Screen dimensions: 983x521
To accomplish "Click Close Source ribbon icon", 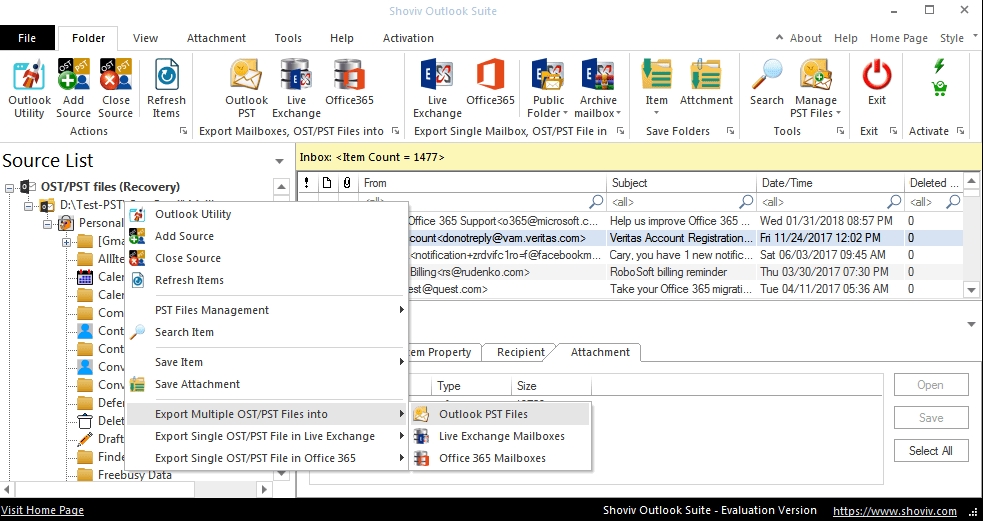I will click(115, 89).
